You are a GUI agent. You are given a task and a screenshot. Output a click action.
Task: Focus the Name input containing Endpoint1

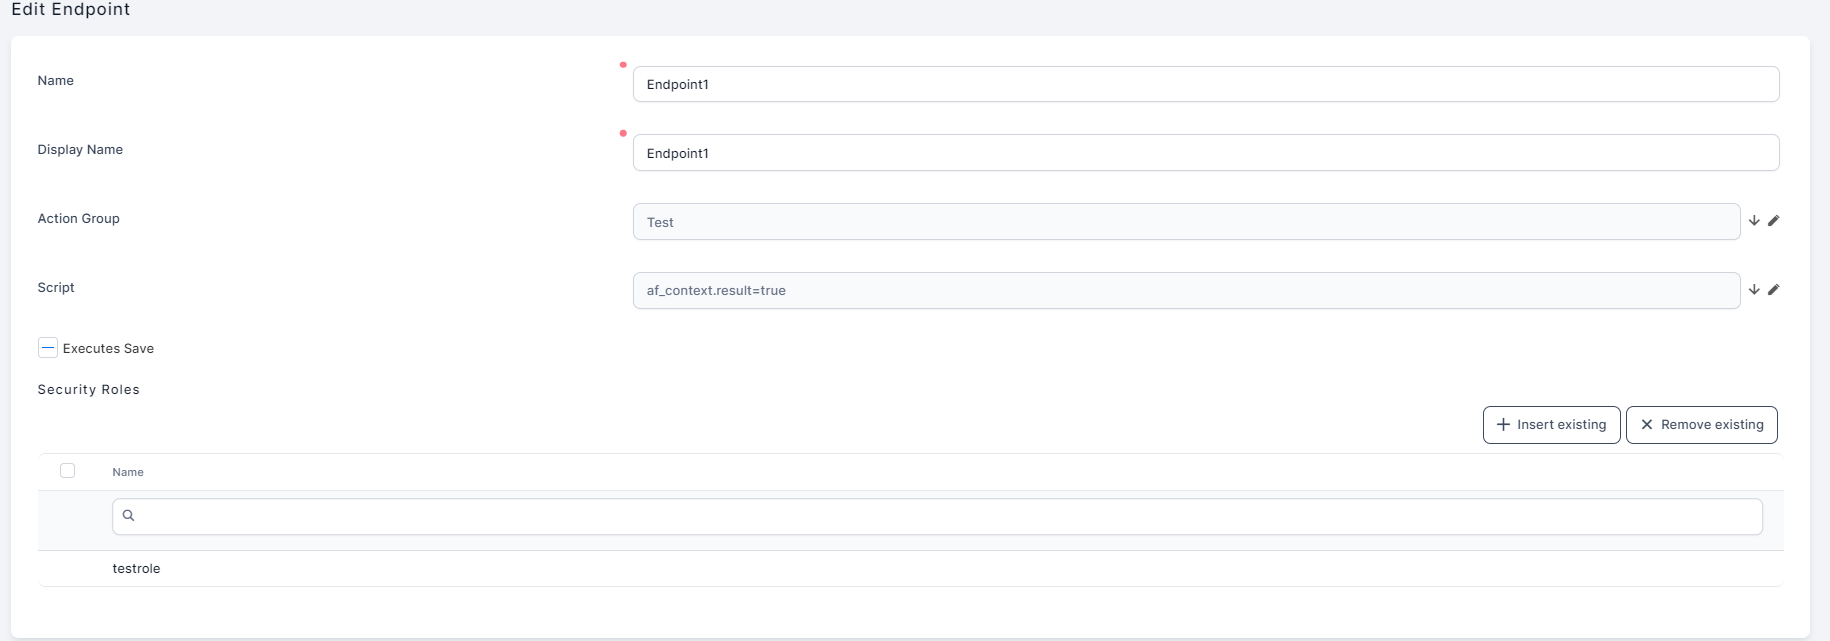[x=1205, y=85]
